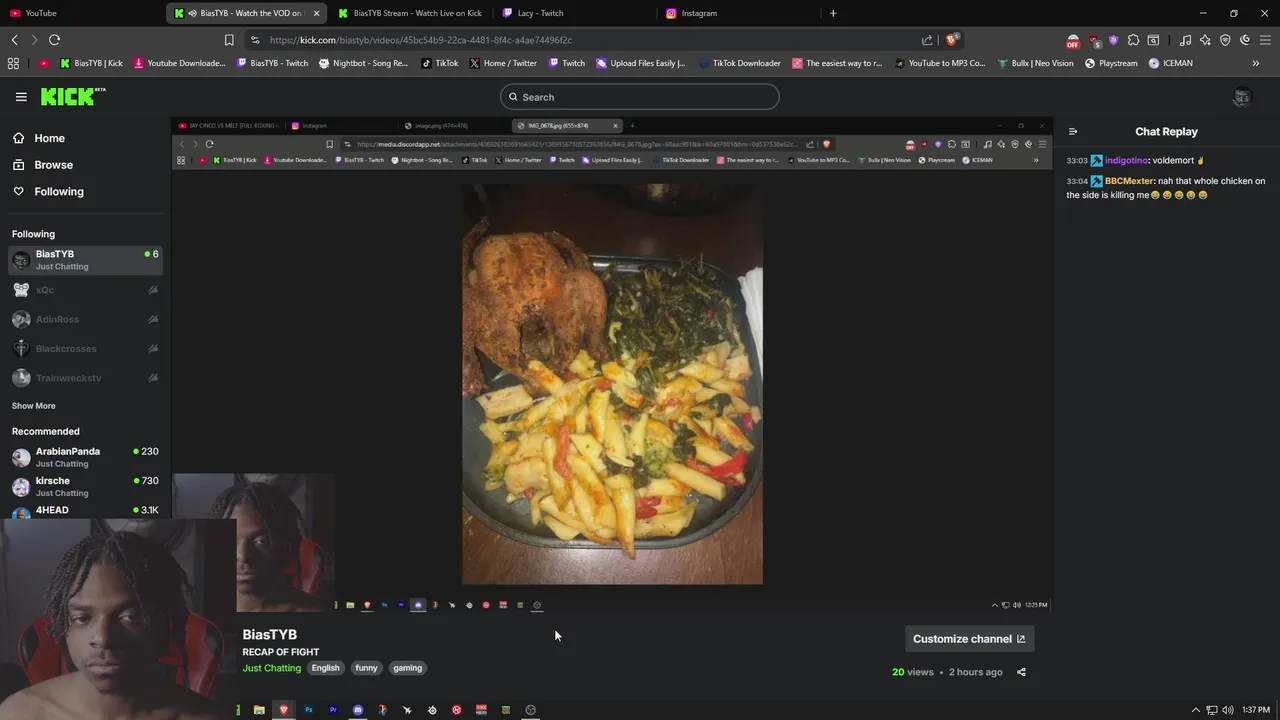Open the user profile avatar menu
This screenshot has width=1280, height=720.
[x=1242, y=97]
